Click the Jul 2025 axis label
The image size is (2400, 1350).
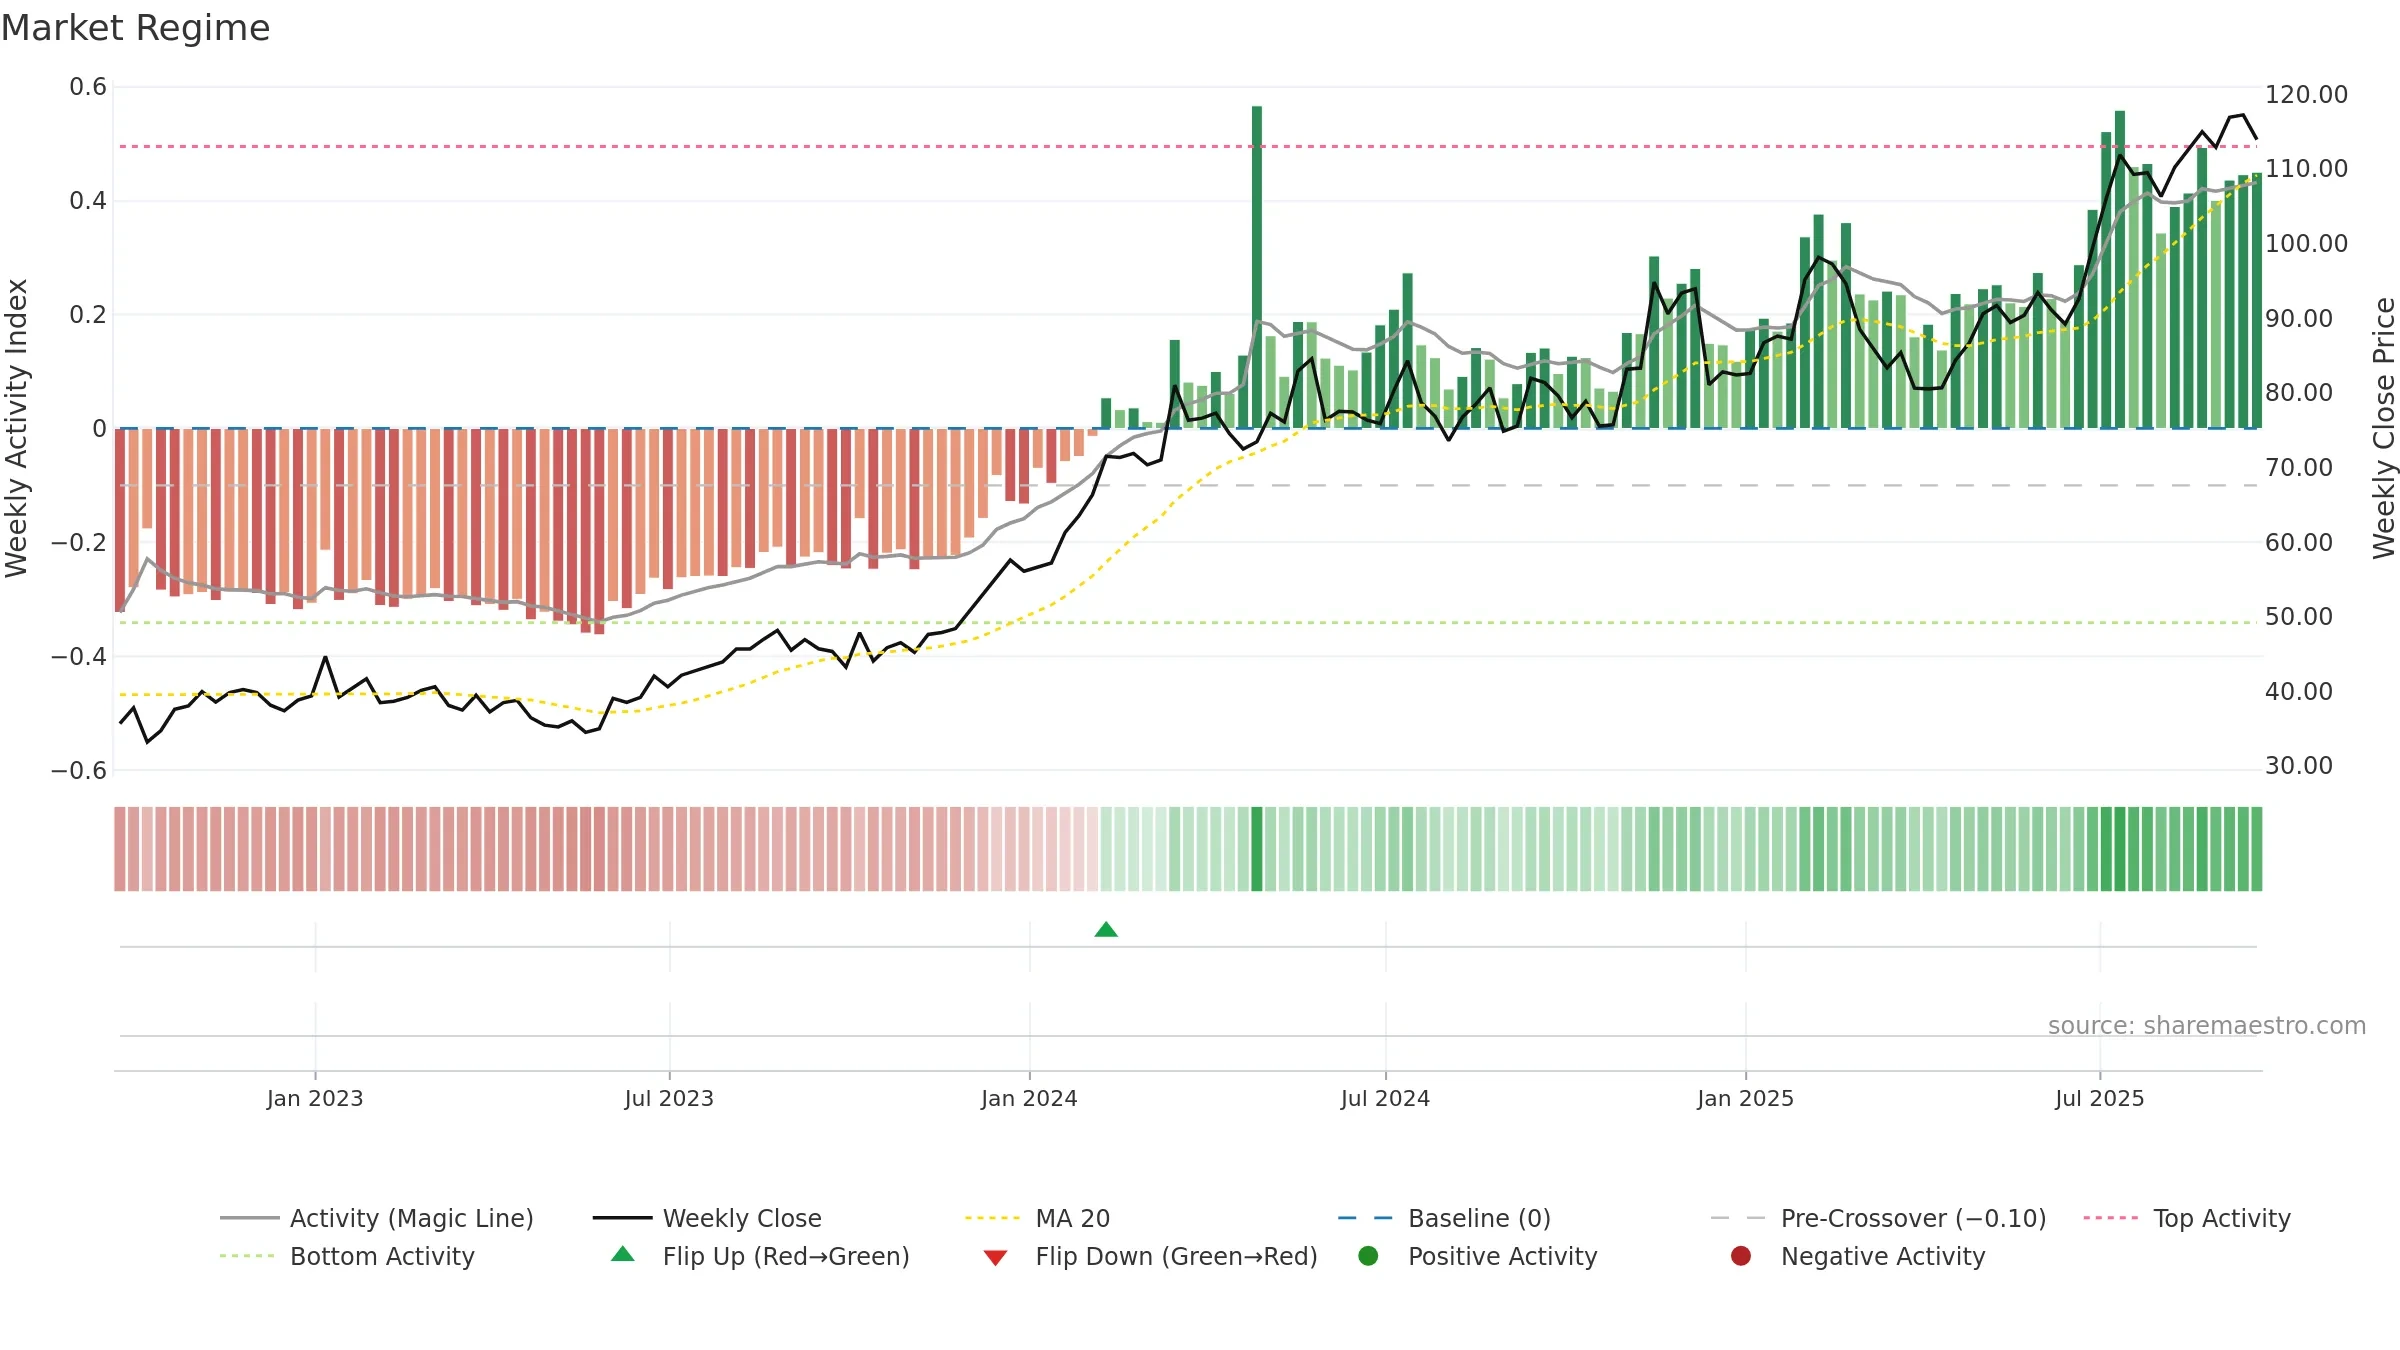(x=2100, y=1099)
